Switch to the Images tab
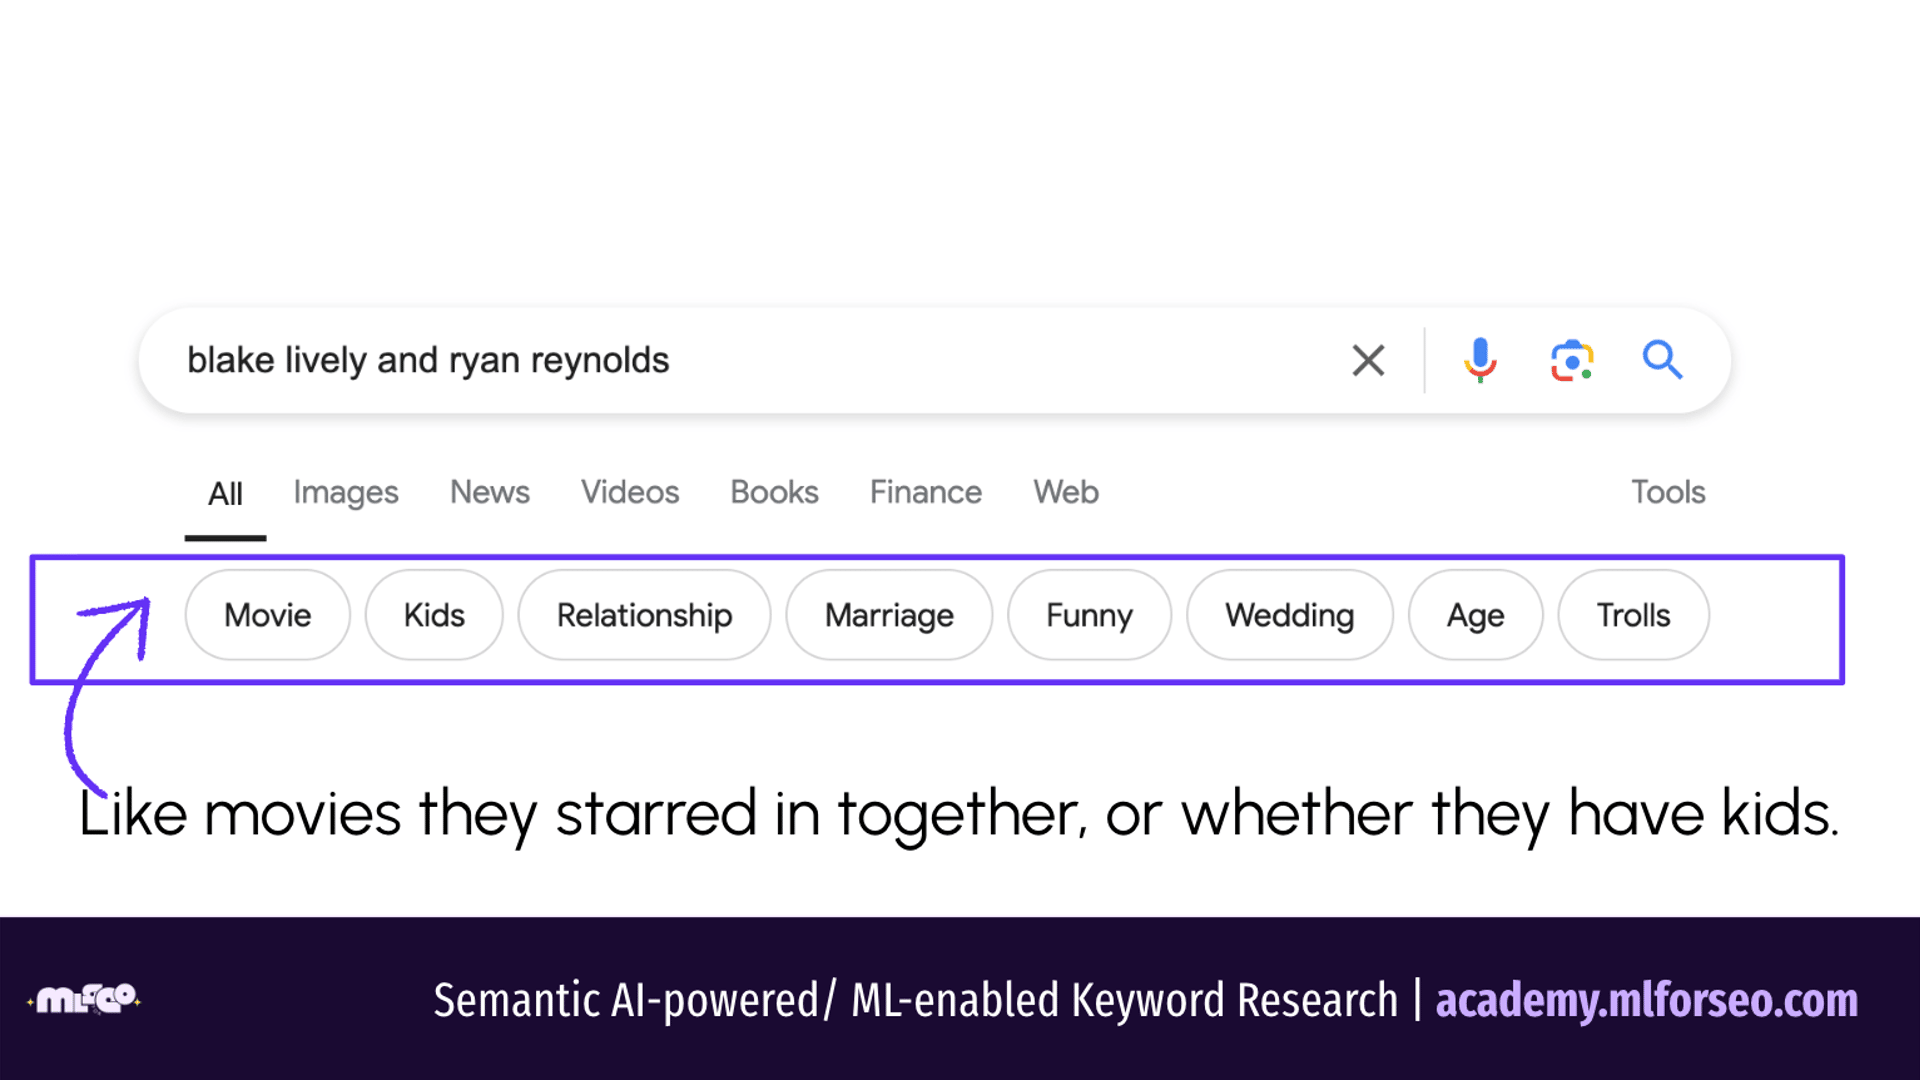This screenshot has width=1920, height=1080. coord(345,492)
